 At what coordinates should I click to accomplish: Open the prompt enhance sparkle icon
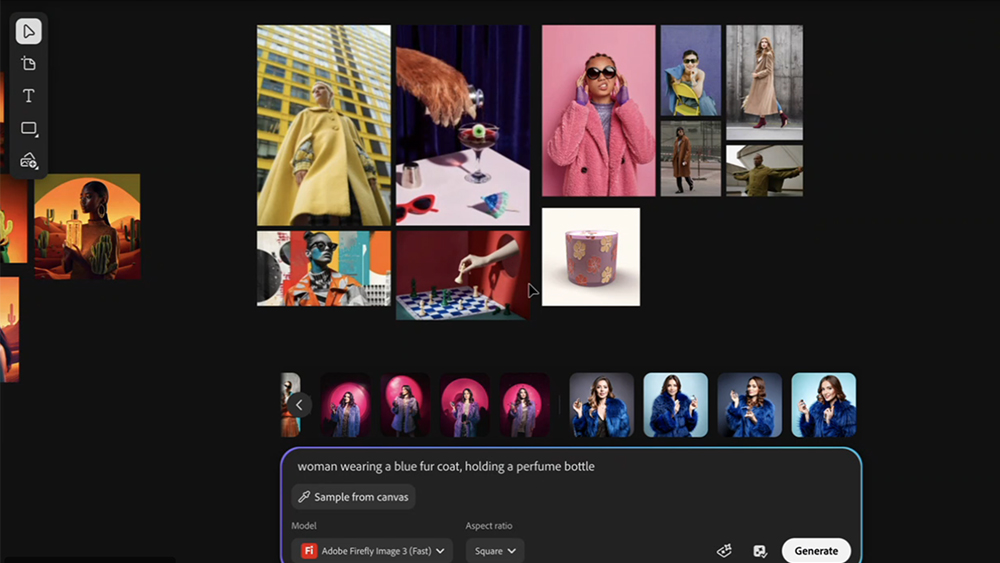[x=724, y=551]
